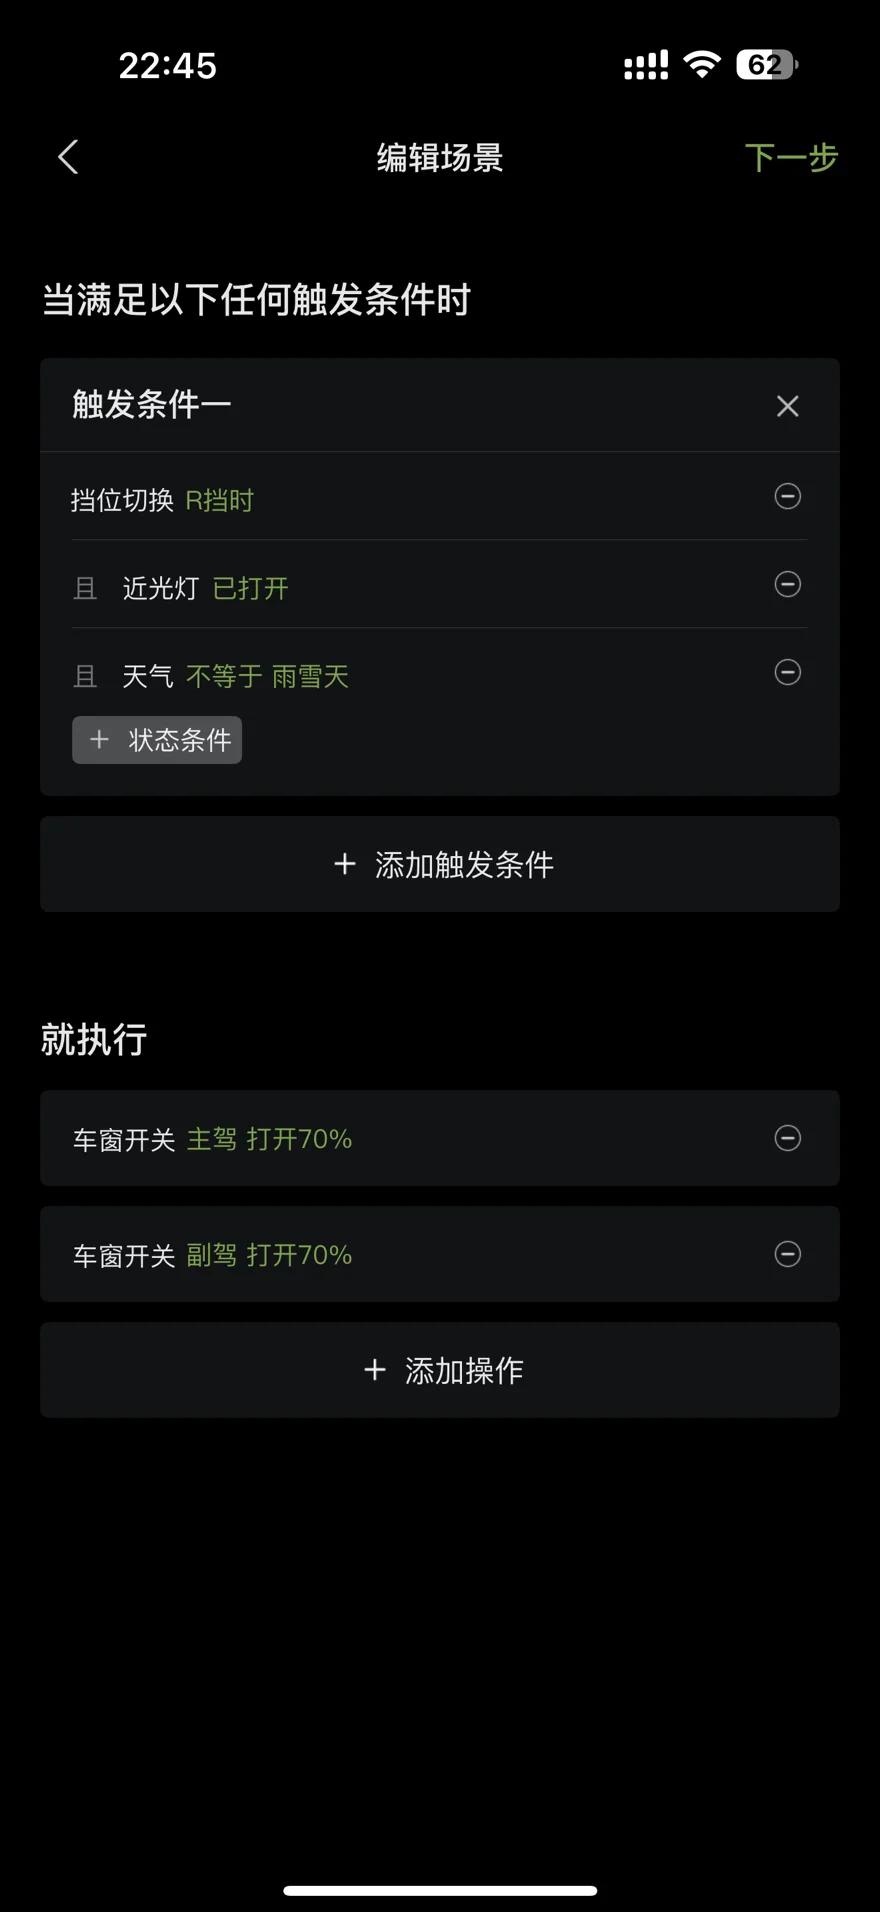
Task: Tap 添加触发条件 button
Action: tap(440, 864)
